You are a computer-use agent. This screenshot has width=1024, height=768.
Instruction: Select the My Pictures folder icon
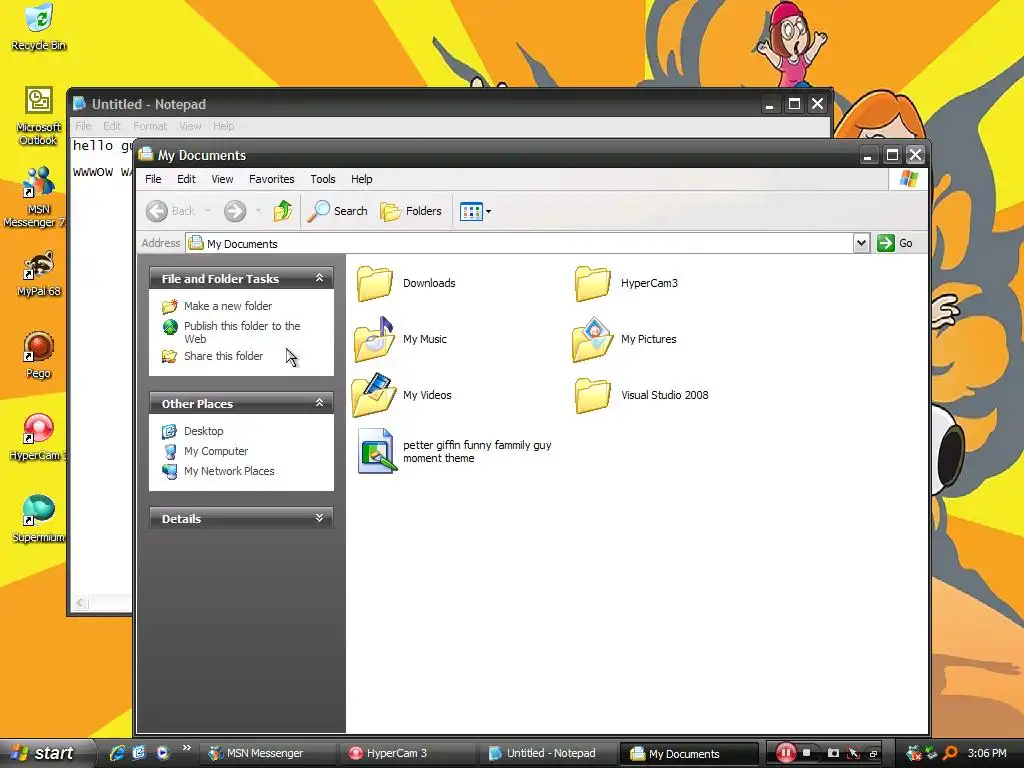pos(592,339)
